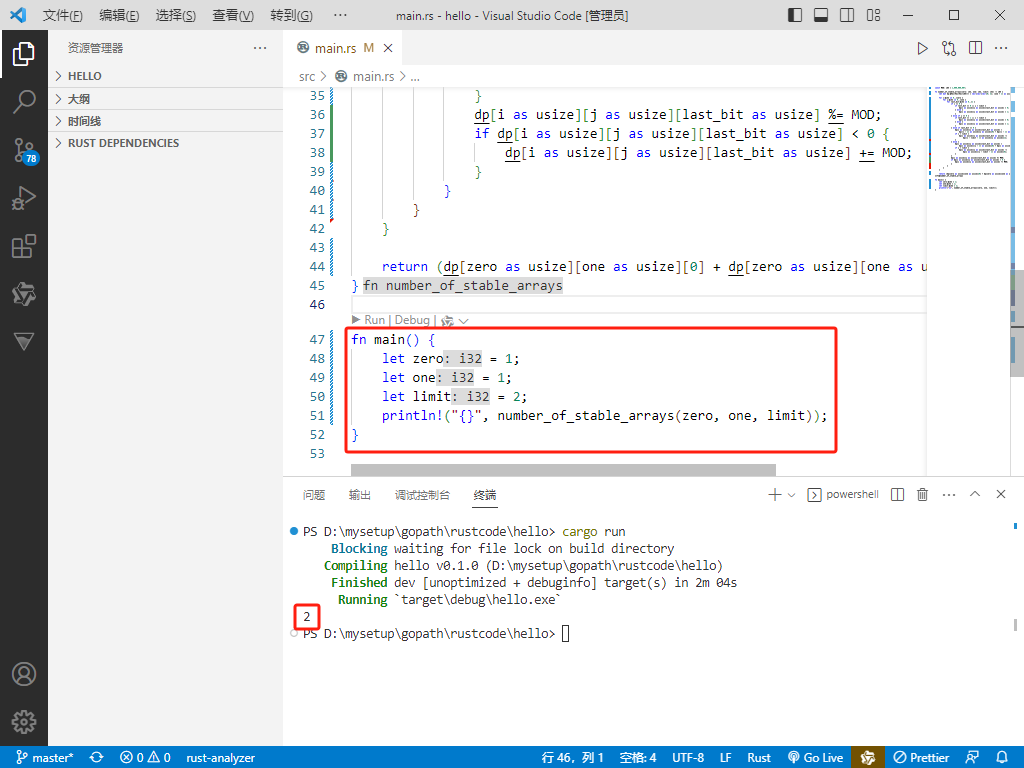Change Rust language mode
1024x768 pixels.
[x=759, y=758]
